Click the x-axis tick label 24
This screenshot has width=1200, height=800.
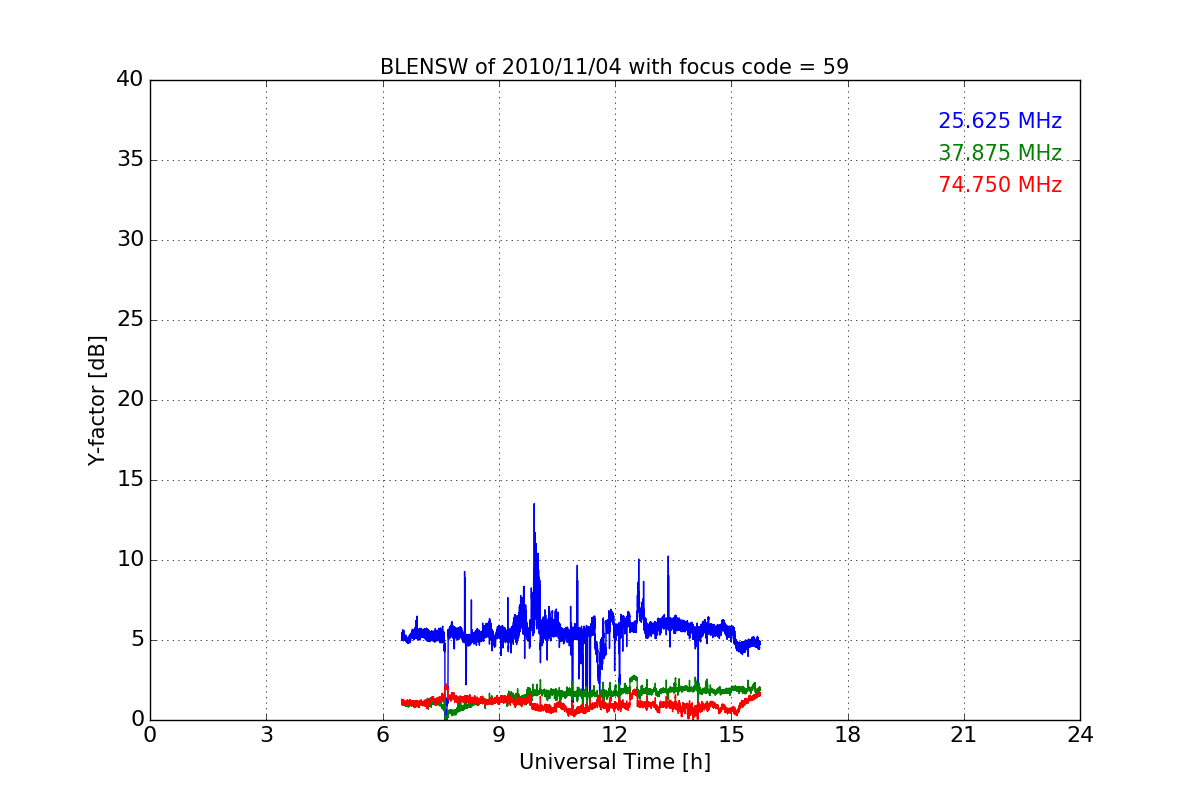tap(1080, 735)
